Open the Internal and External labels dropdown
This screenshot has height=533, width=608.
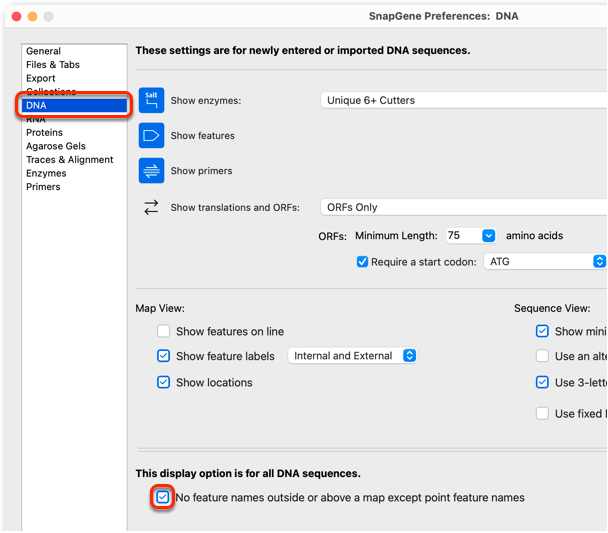click(352, 355)
